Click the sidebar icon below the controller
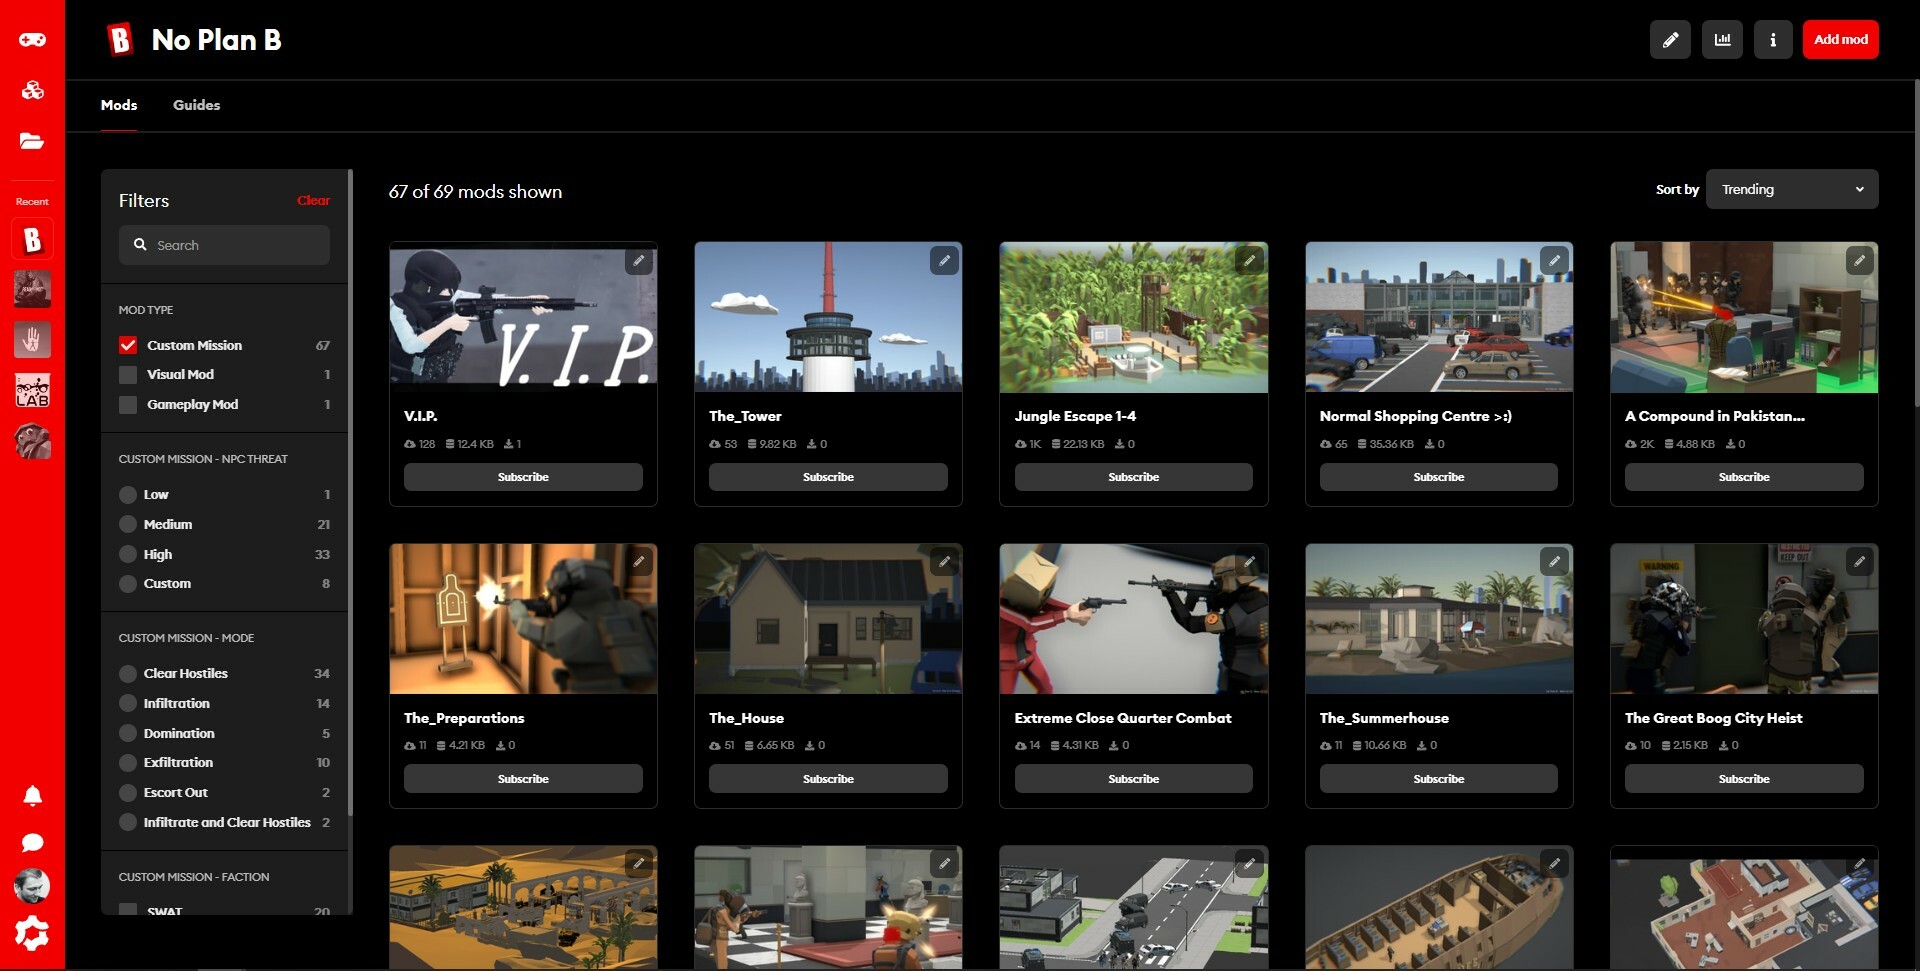The image size is (1920, 971). (x=32, y=91)
